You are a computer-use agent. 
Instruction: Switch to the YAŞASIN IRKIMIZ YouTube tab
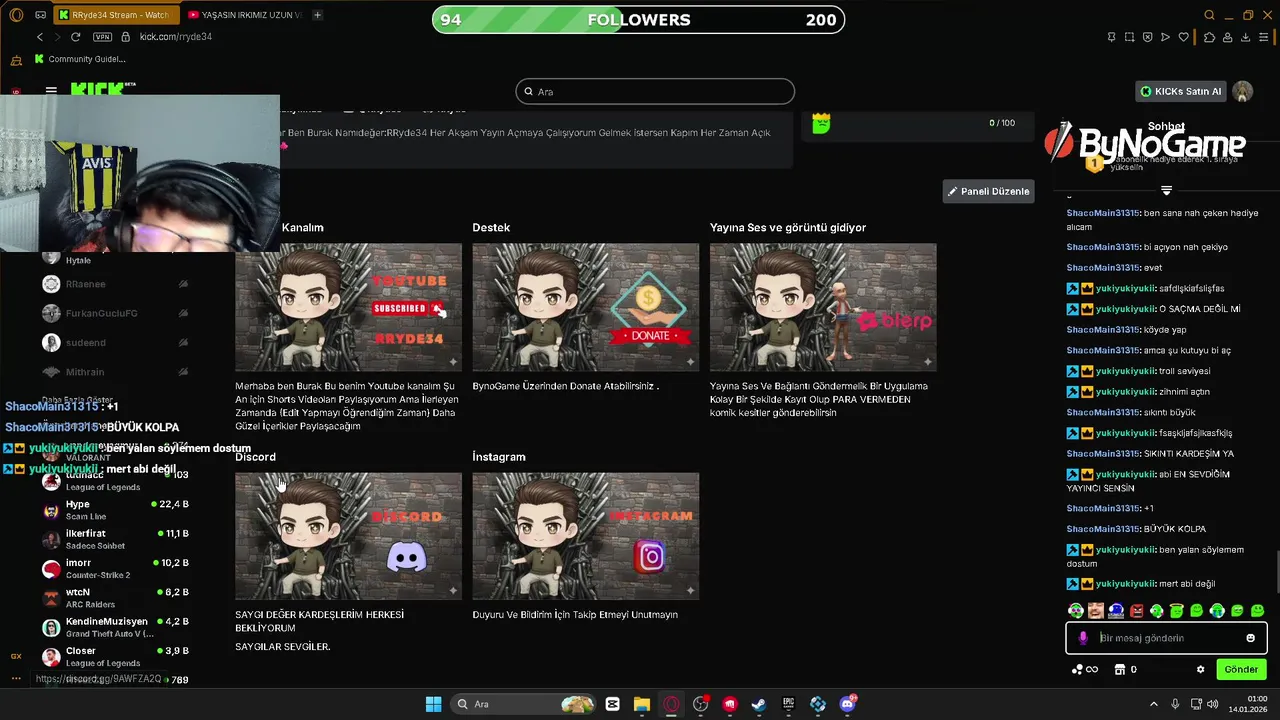point(245,15)
